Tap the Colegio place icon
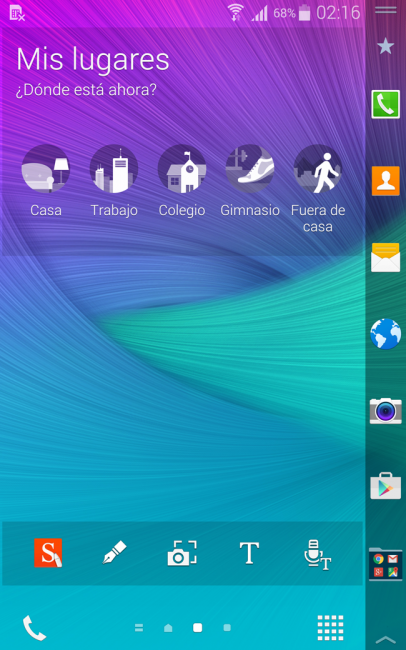The height and width of the screenshot is (650, 406). (x=182, y=168)
